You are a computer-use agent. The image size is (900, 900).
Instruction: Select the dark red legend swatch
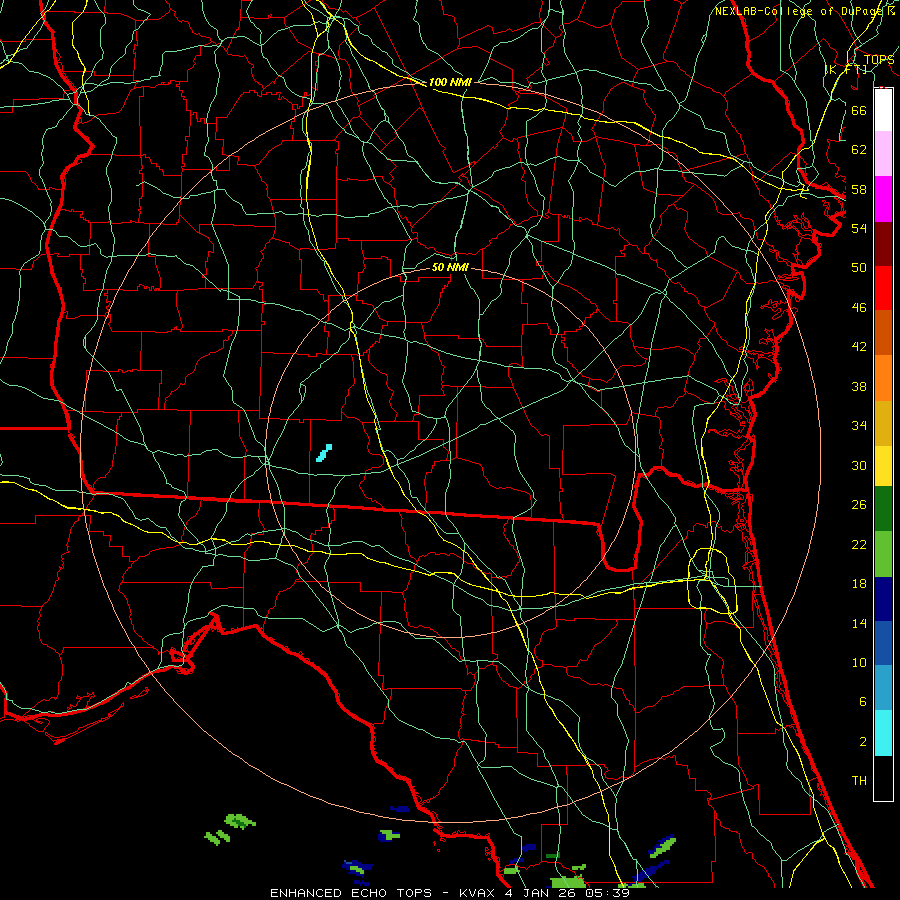click(x=883, y=244)
